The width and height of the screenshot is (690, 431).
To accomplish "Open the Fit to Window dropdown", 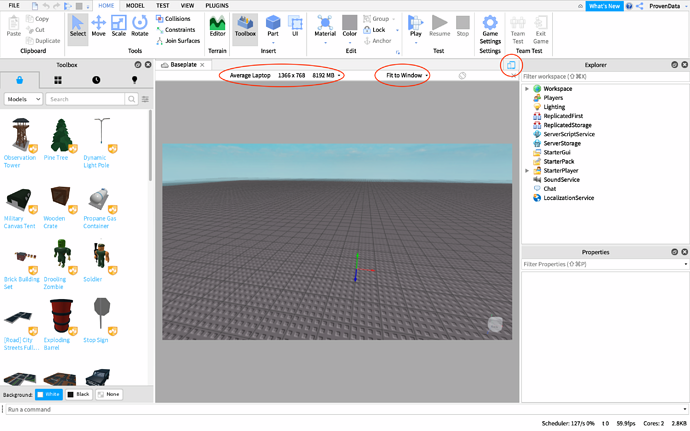I will click(x=407, y=75).
